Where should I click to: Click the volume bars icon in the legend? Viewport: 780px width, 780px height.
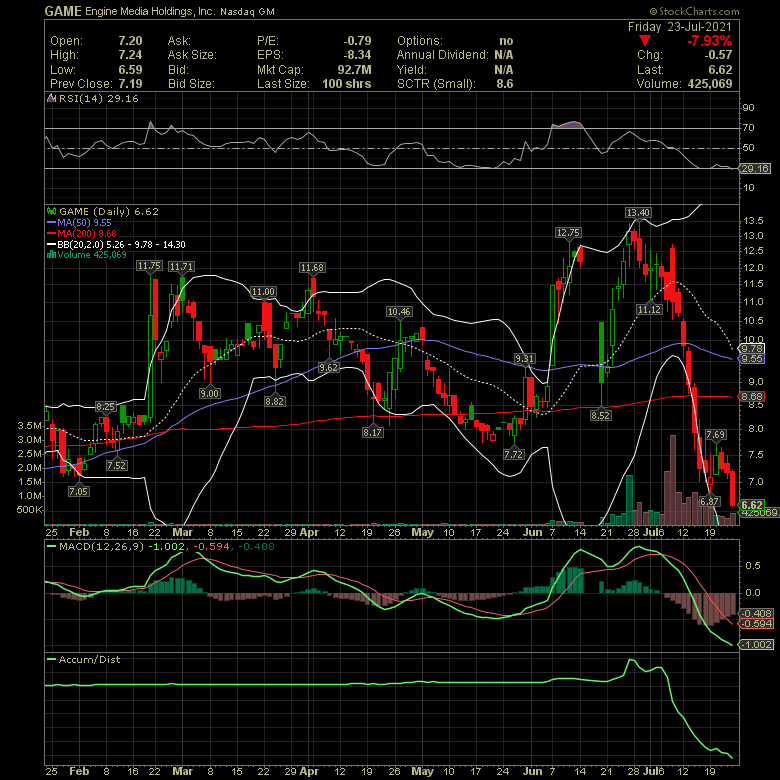(x=51, y=255)
